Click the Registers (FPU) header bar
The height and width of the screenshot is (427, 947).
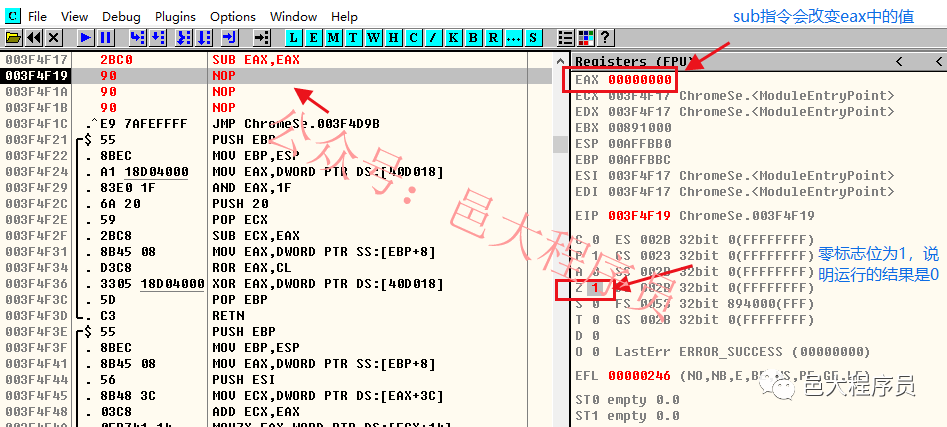point(759,61)
